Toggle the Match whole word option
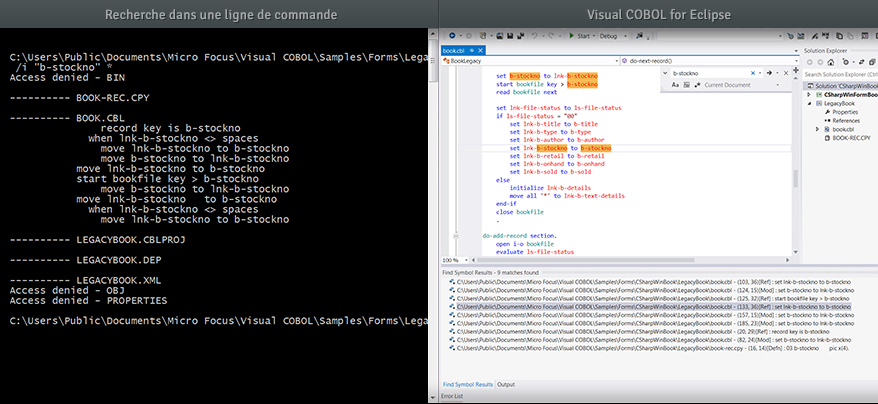Screen dimensions: 878x404 (686, 86)
